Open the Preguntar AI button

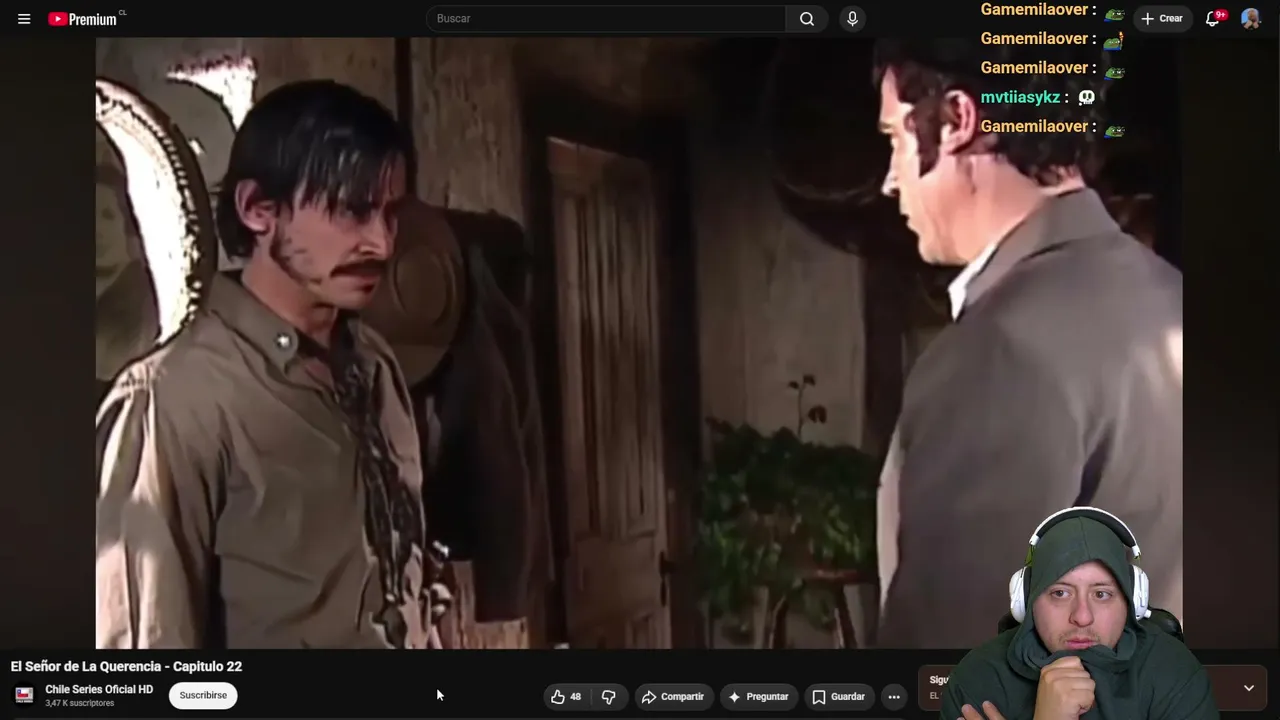(758, 696)
